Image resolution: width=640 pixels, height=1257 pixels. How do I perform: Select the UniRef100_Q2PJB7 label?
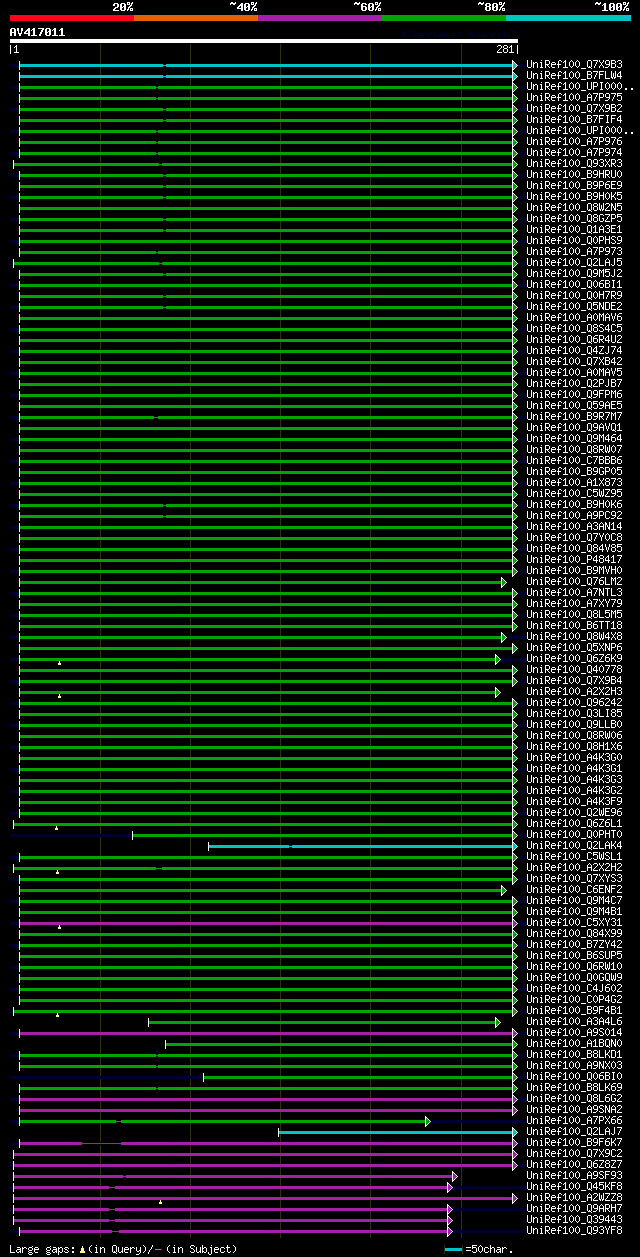point(574,384)
